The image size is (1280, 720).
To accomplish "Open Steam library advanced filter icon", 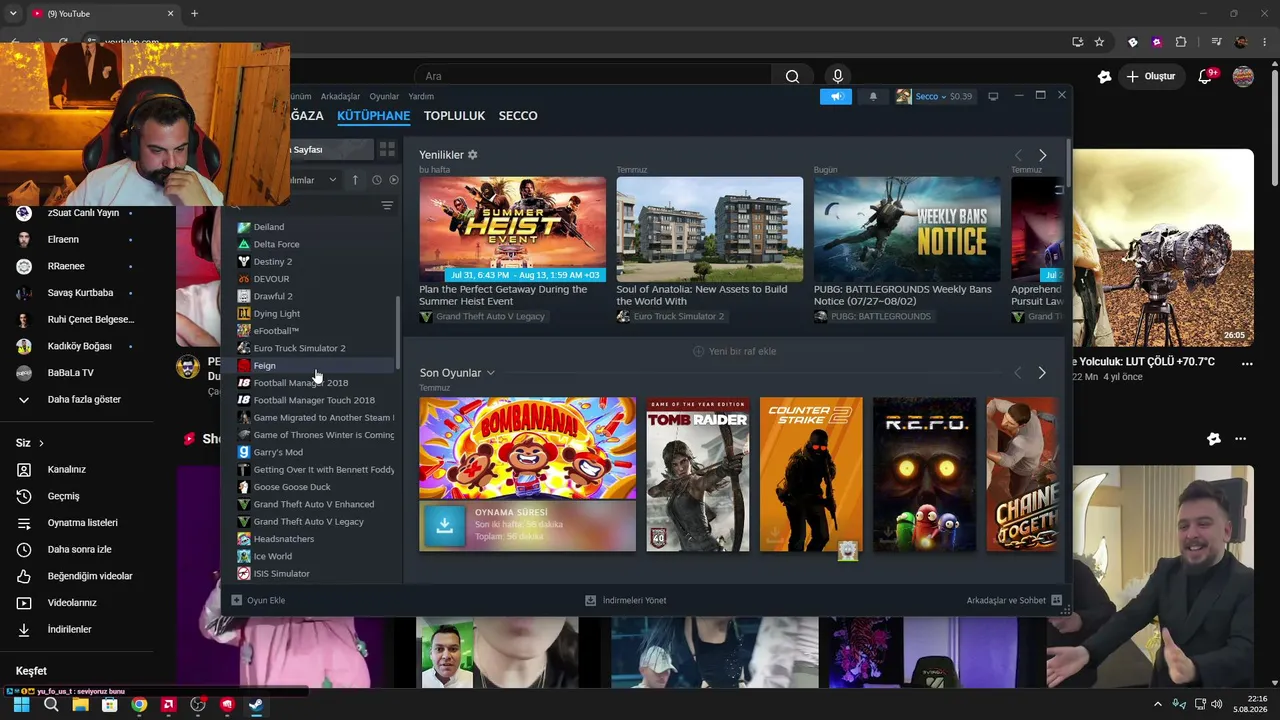I will click(x=387, y=206).
